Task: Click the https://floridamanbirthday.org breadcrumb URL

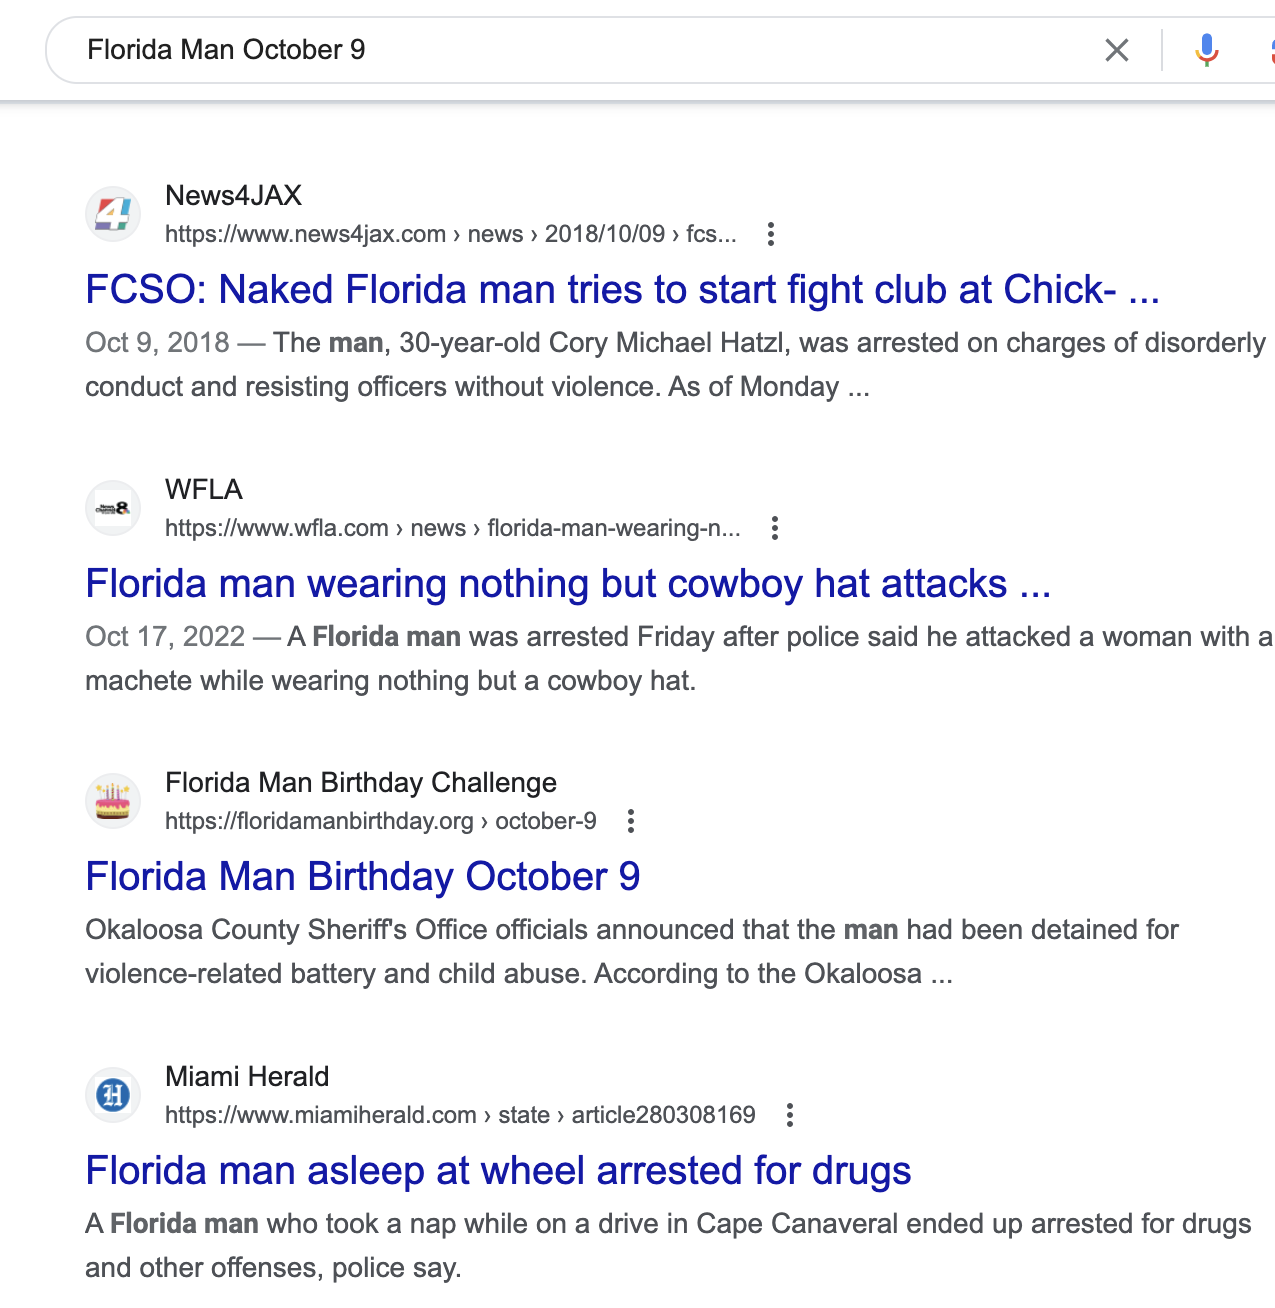Action: pyautogui.click(x=320, y=821)
